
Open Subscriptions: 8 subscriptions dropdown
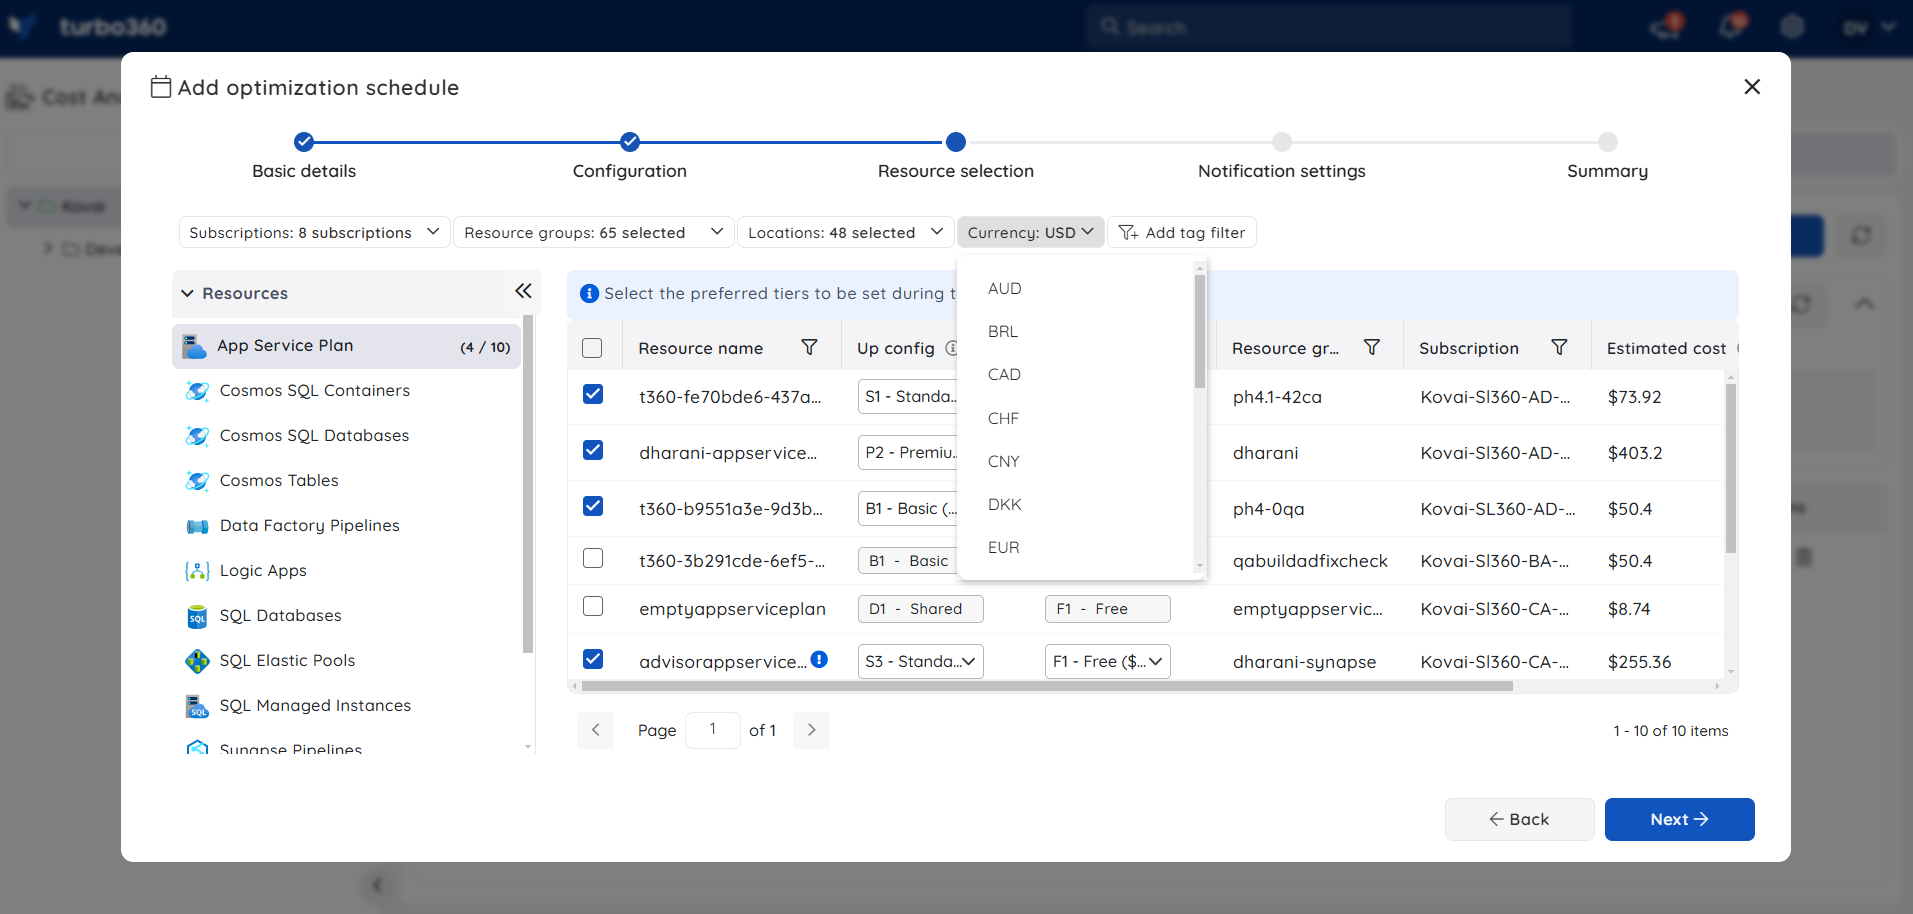(314, 232)
